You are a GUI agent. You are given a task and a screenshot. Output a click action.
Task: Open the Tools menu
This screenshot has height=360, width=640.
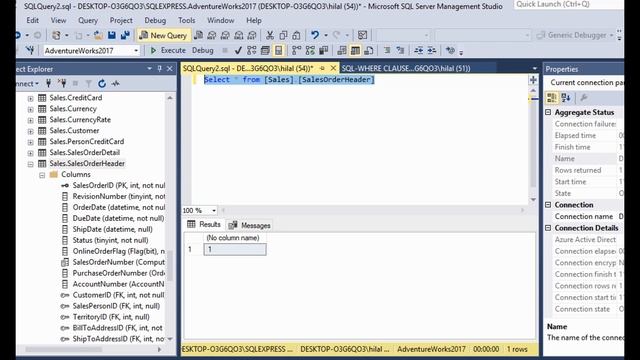click(x=187, y=20)
